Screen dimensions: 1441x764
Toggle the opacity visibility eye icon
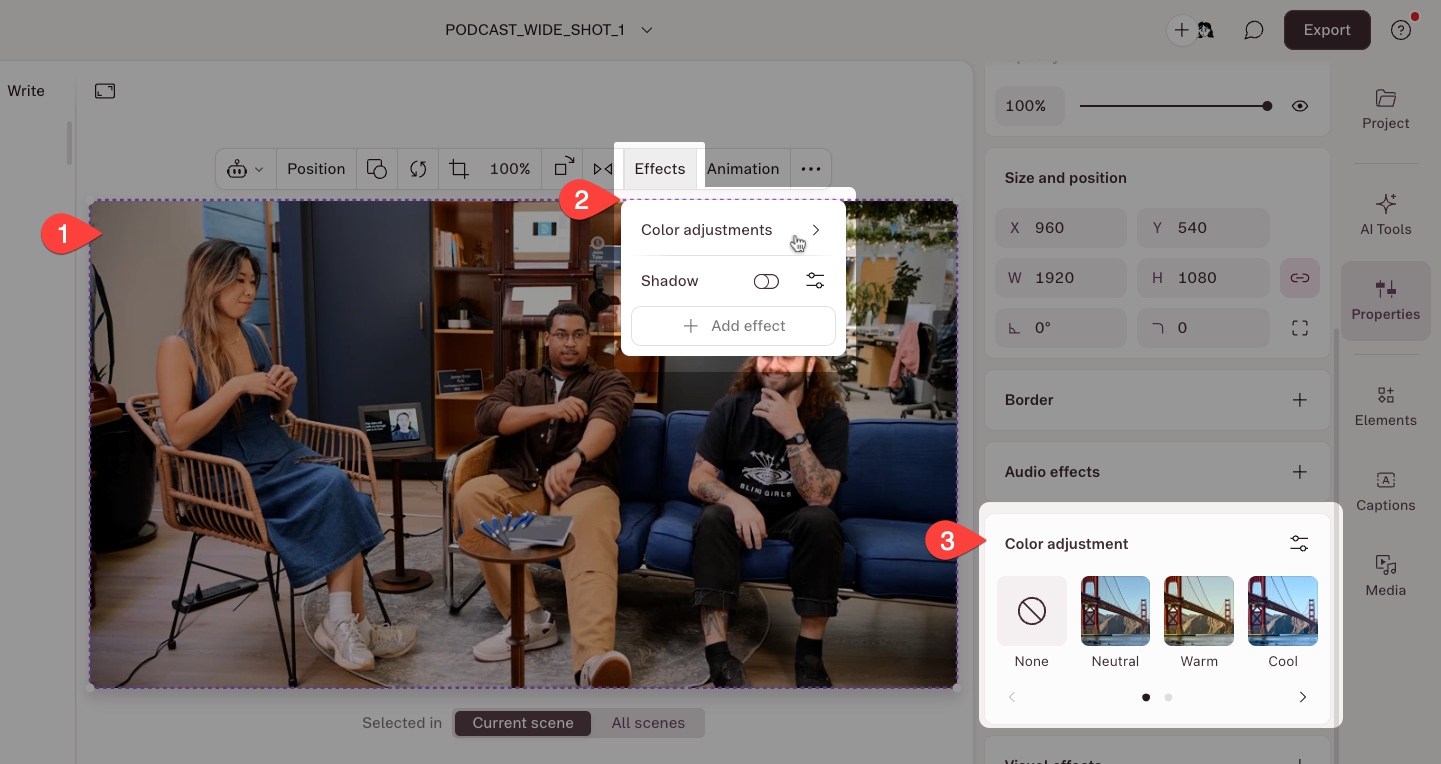point(1300,105)
